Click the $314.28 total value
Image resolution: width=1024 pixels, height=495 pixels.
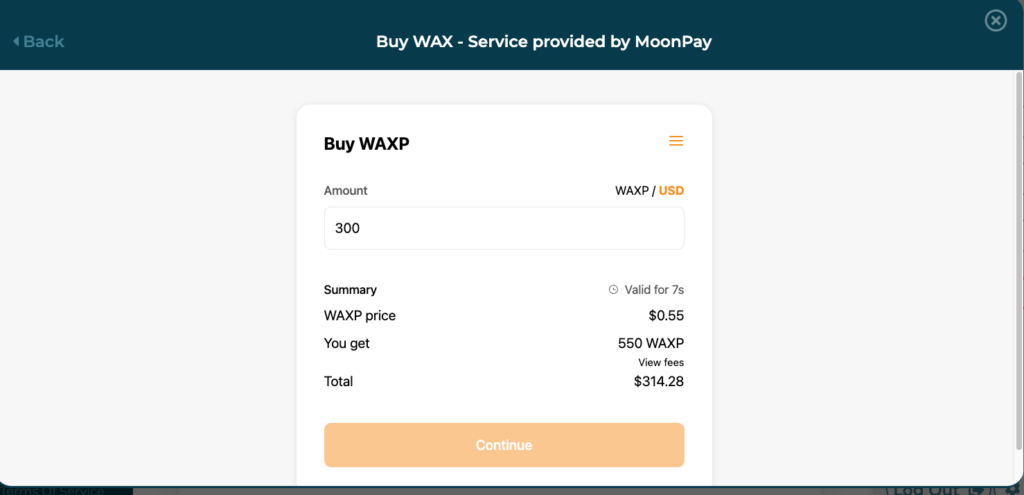(659, 381)
